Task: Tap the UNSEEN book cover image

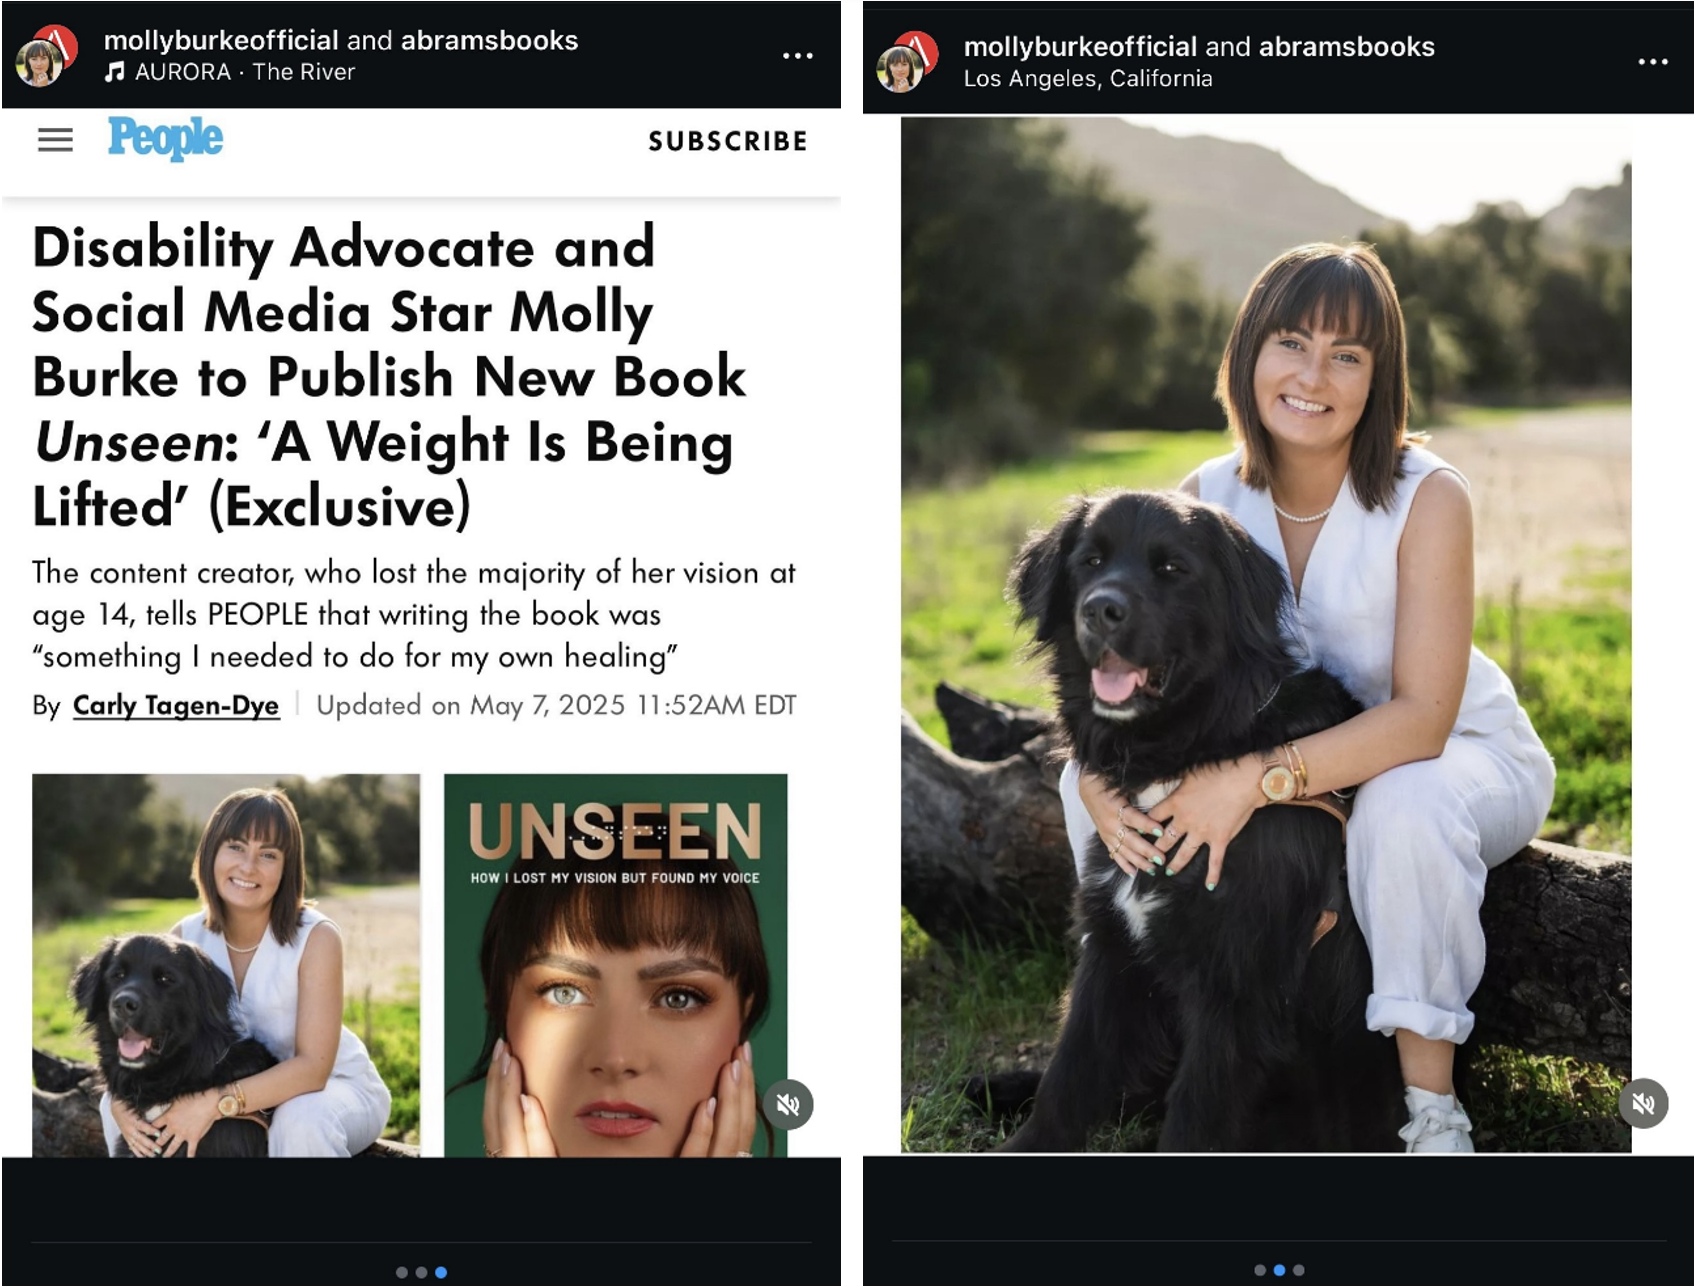Action: click(616, 965)
